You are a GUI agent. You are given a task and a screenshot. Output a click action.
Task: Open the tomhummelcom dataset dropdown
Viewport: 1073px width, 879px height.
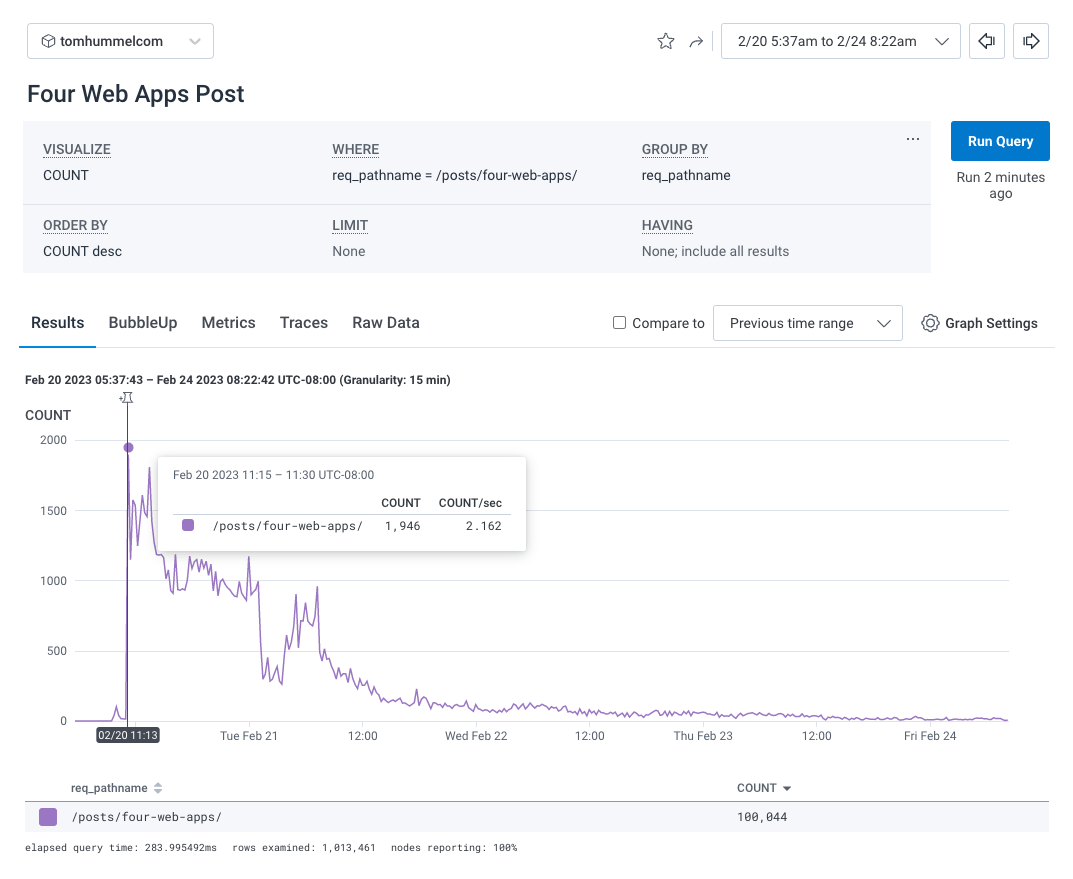[120, 41]
